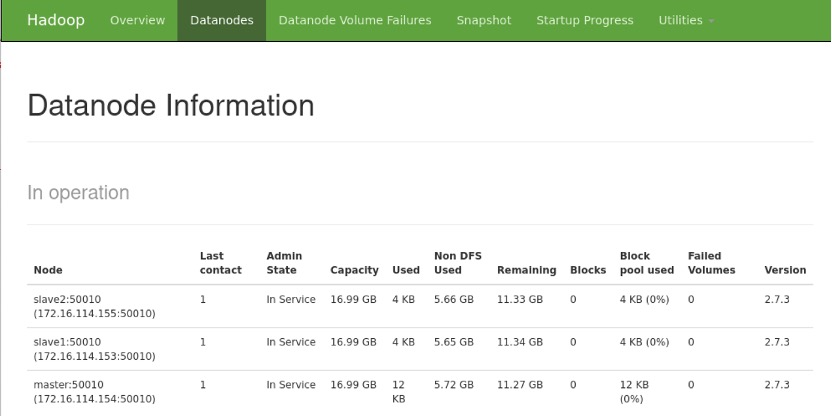Click the Non DFS Used column header
Screen dimensions: 832x416
[457, 263]
